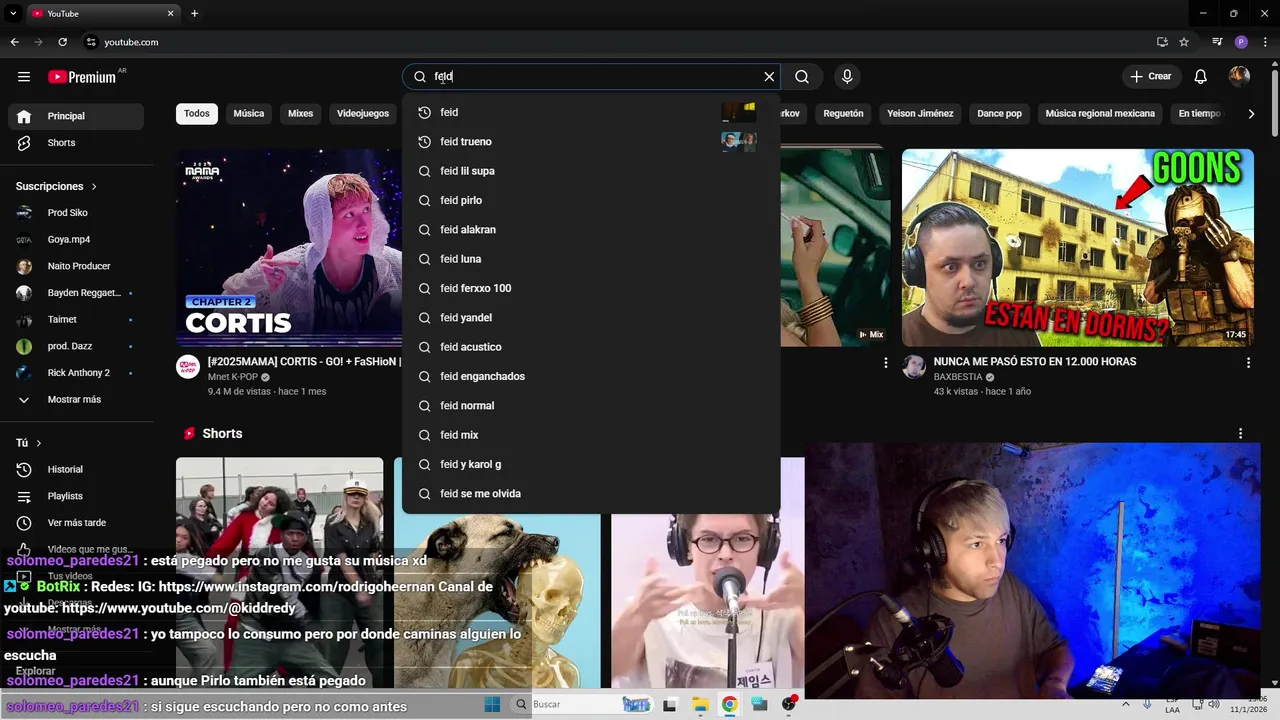Expand the Suscripciones section chevron

[x=95, y=187]
